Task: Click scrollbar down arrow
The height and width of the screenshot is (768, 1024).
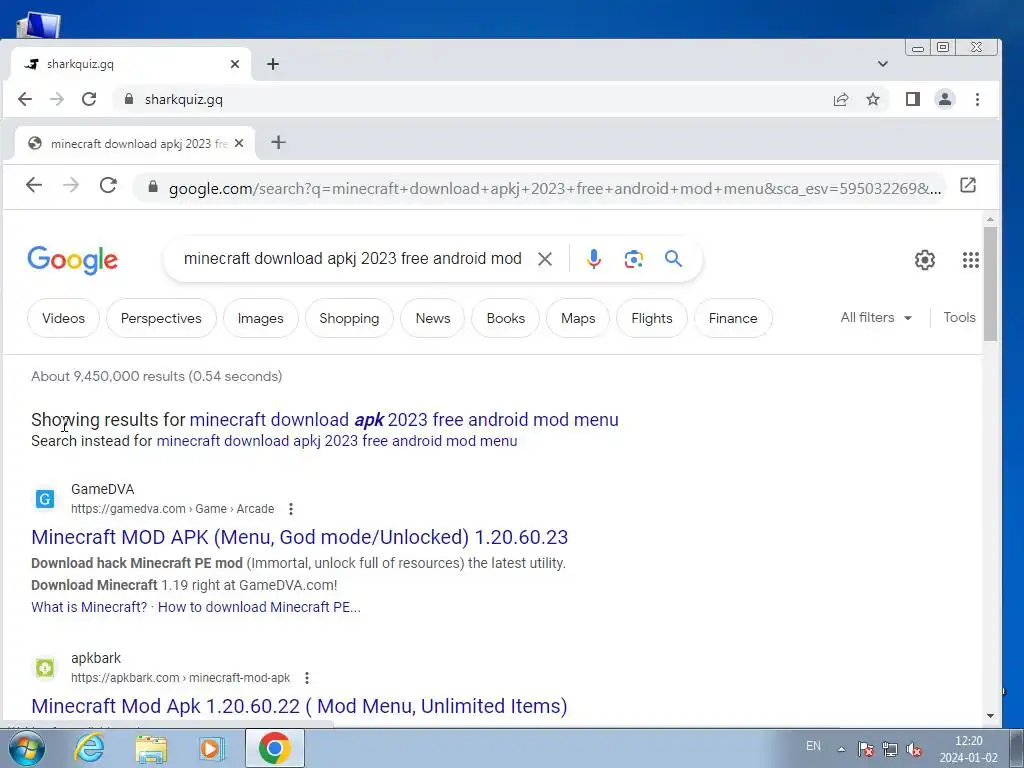Action: click(990, 716)
